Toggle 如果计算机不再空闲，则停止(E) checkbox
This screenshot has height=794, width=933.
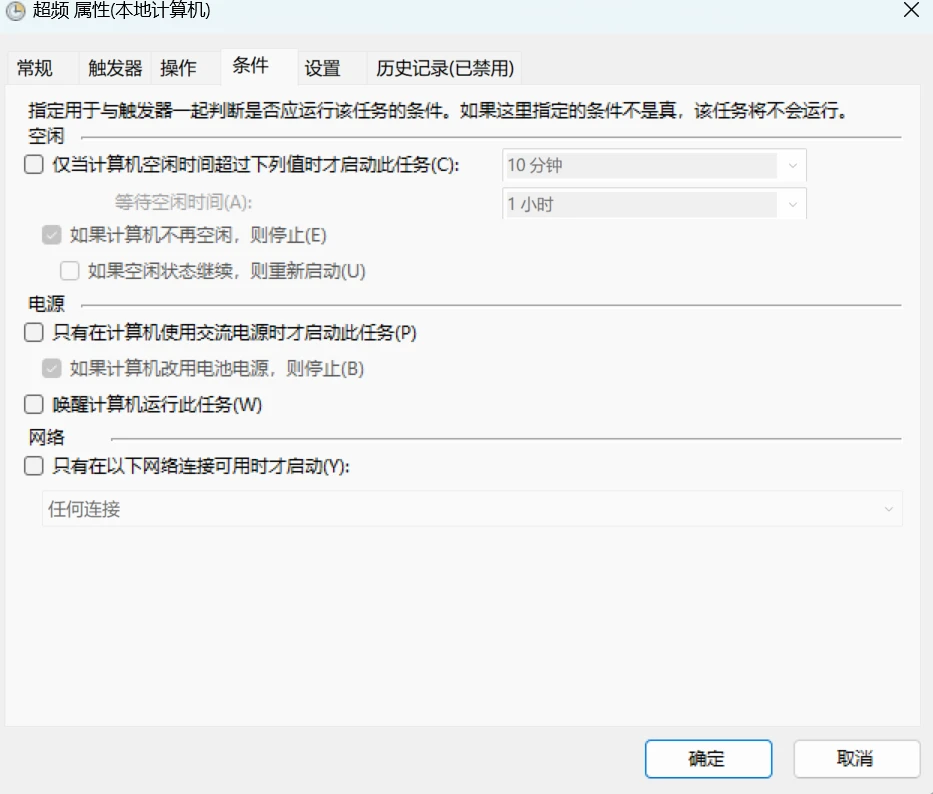(52, 235)
